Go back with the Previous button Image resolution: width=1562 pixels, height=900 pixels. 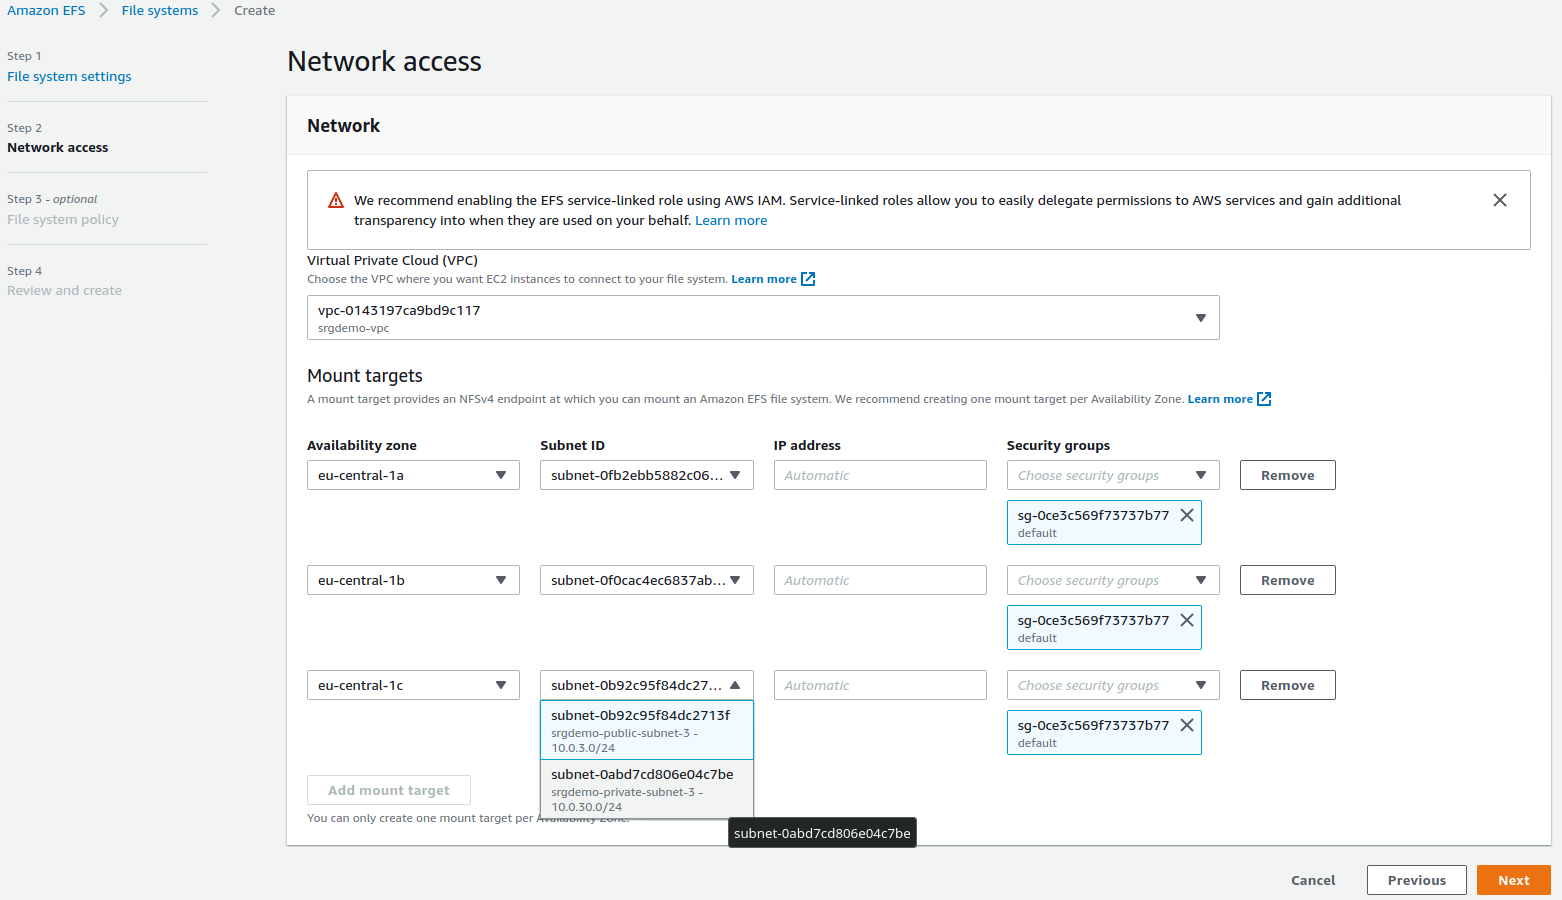pyautogui.click(x=1415, y=880)
